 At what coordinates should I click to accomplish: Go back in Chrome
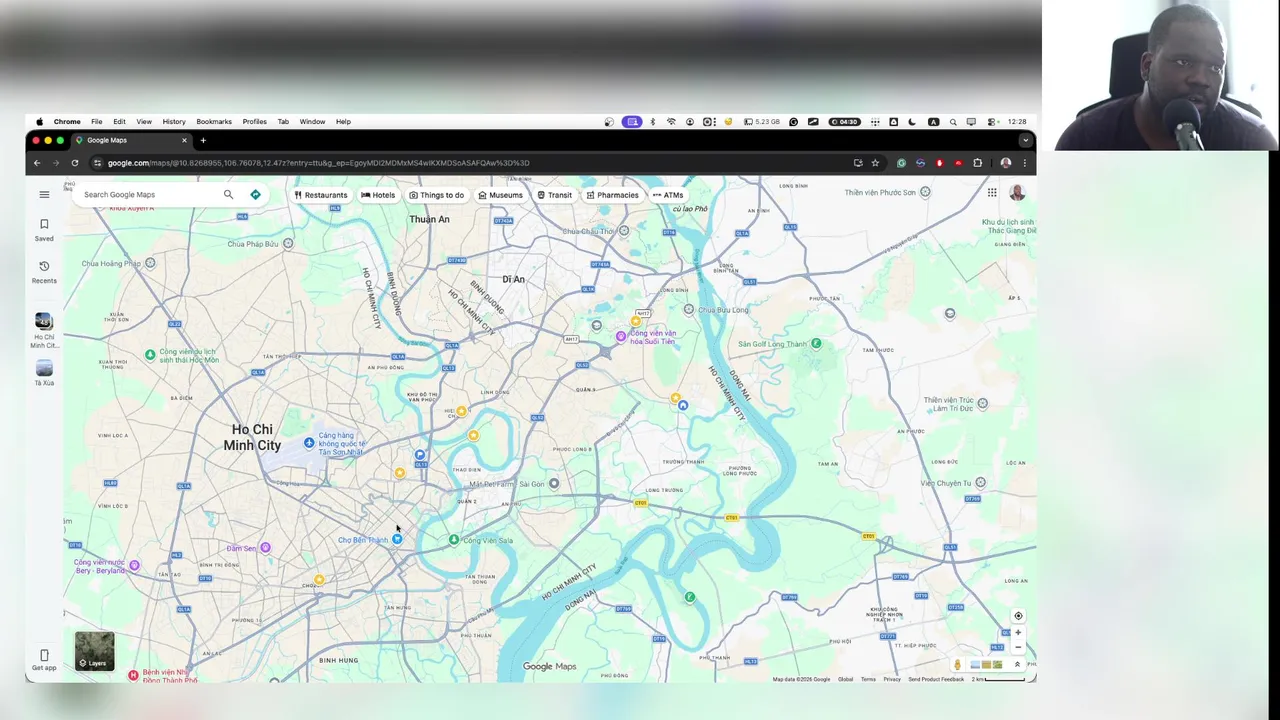point(37,163)
